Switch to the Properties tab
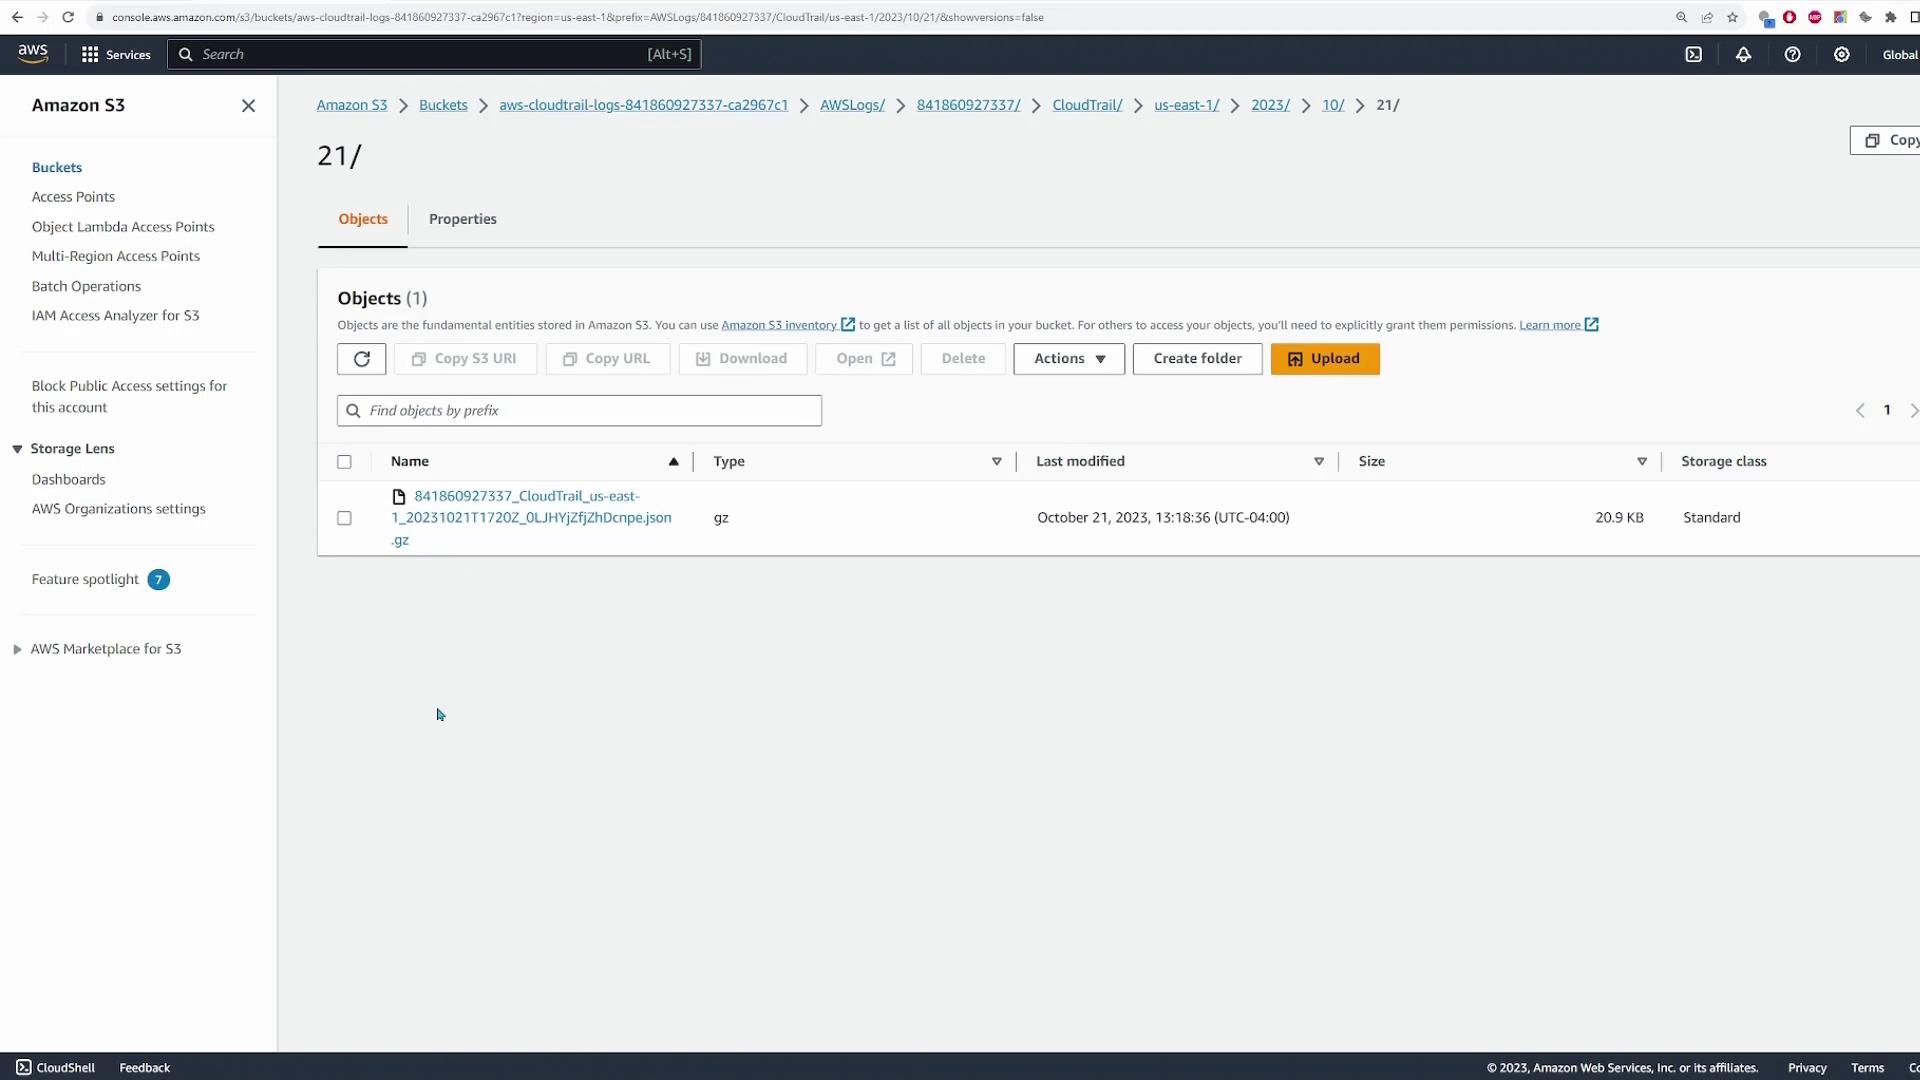This screenshot has width=1920, height=1080. [462, 219]
